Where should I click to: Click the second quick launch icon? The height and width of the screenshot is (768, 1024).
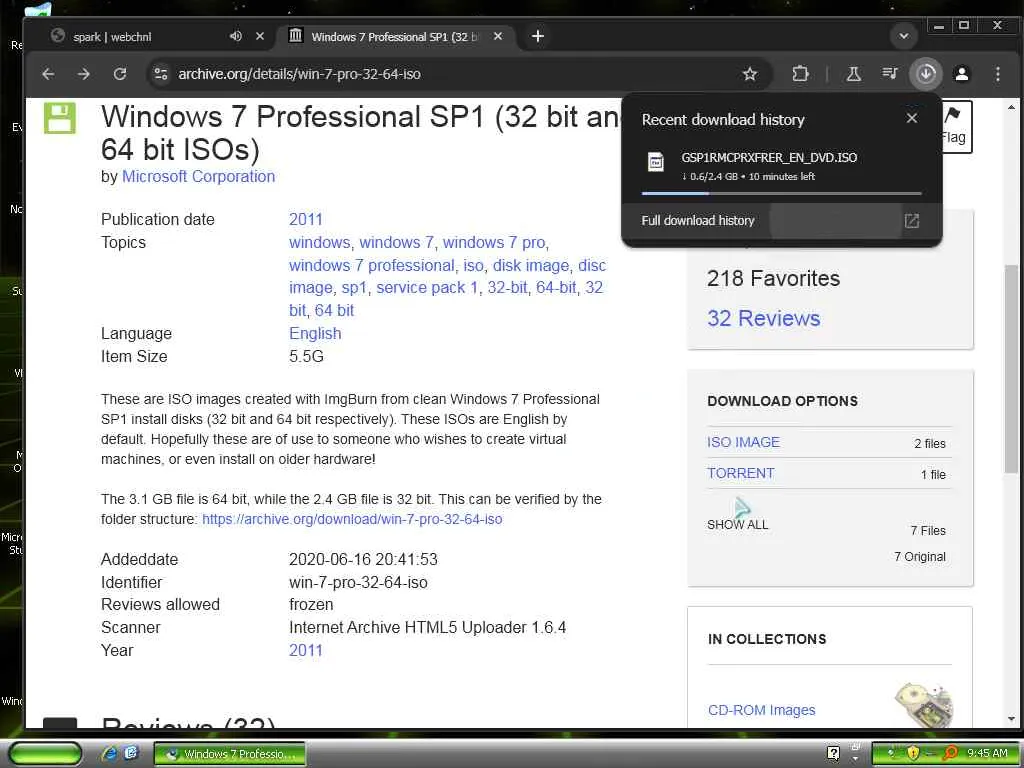coord(131,754)
